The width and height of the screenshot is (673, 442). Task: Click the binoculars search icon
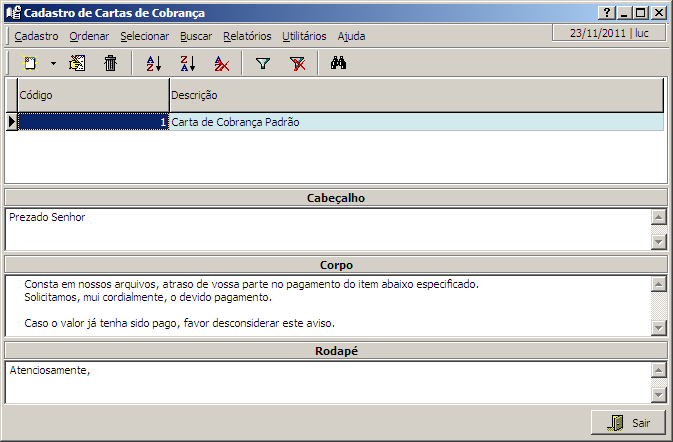338,63
